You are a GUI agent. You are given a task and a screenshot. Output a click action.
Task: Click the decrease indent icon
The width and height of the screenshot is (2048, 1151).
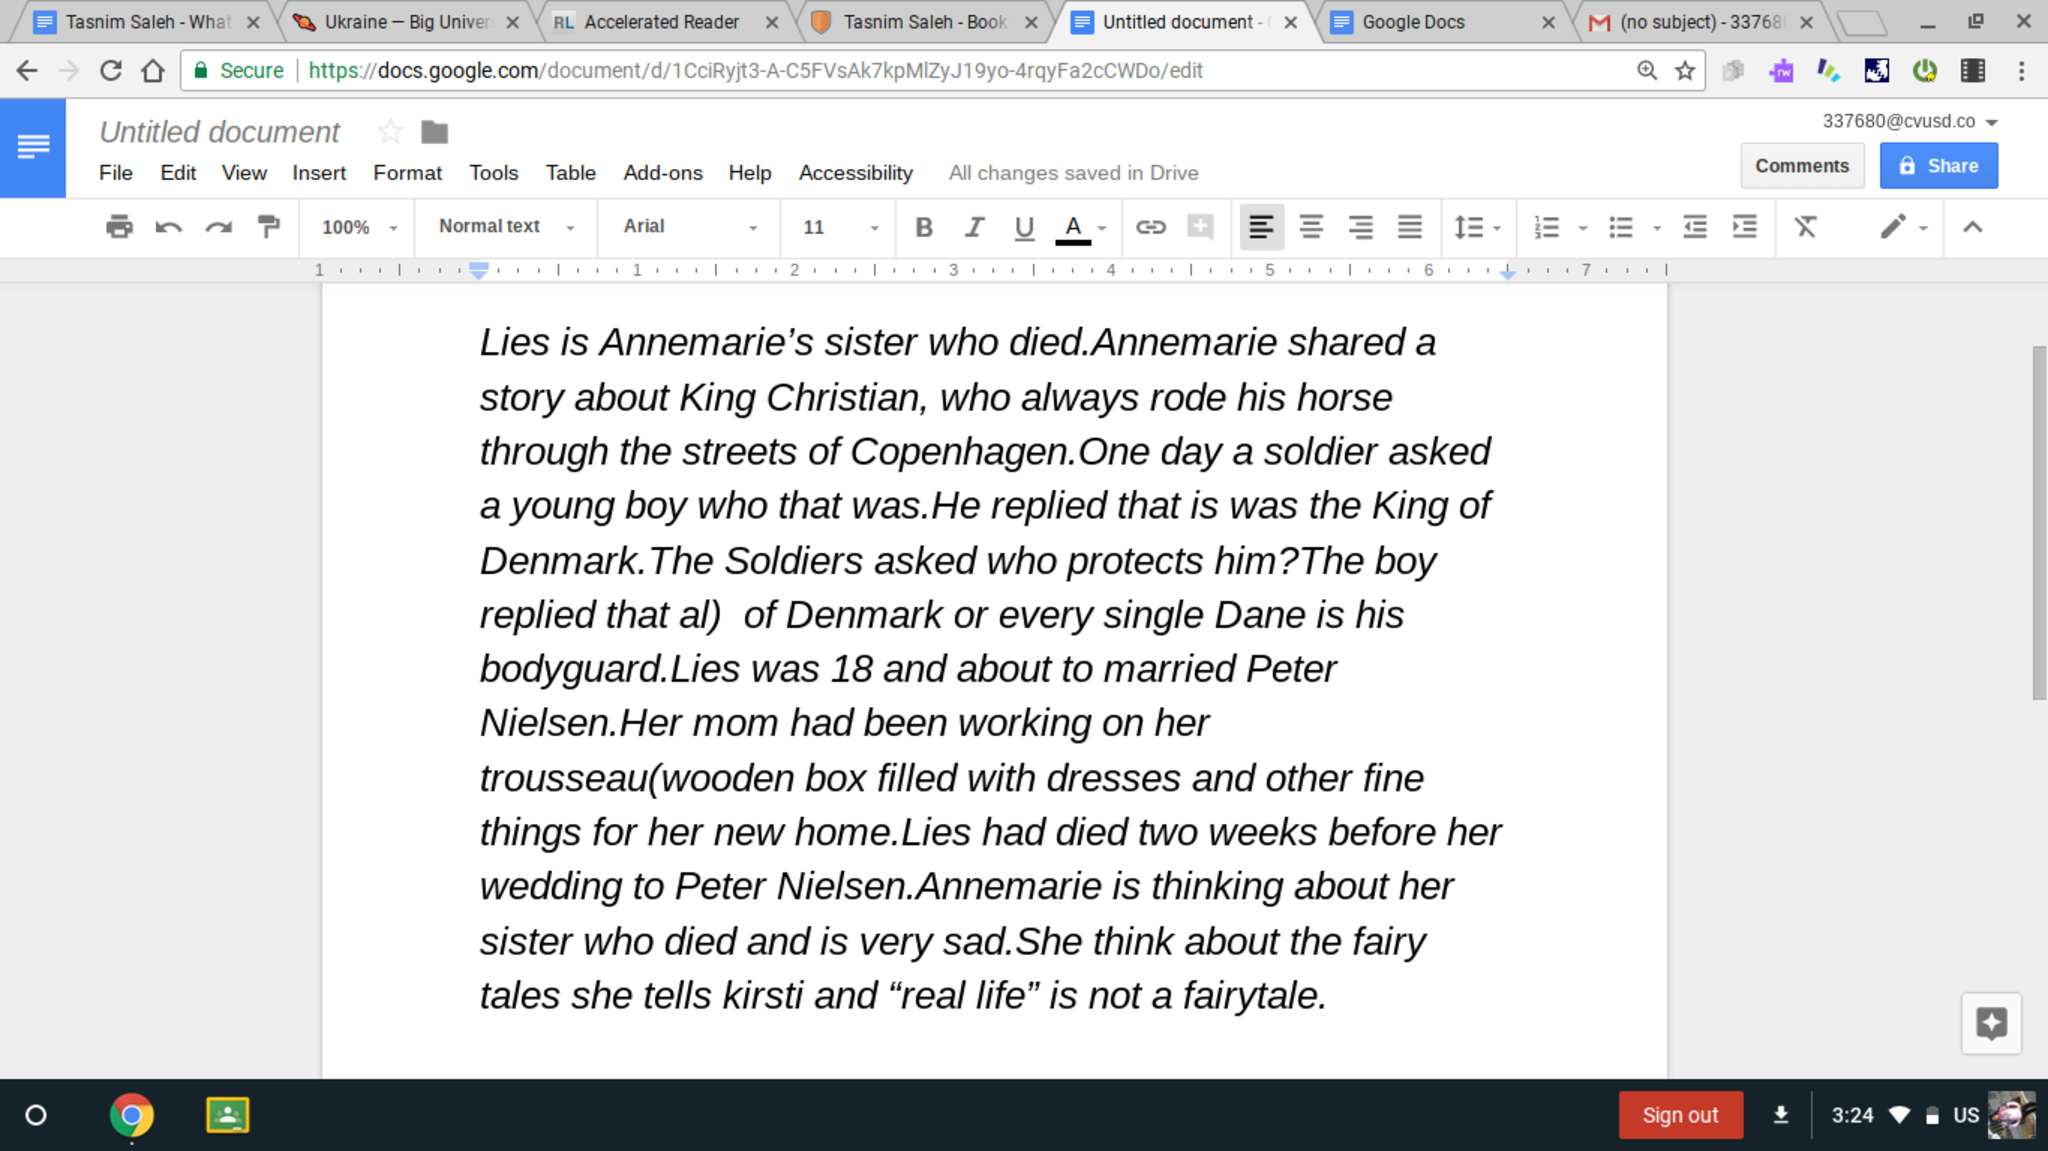tap(1695, 227)
